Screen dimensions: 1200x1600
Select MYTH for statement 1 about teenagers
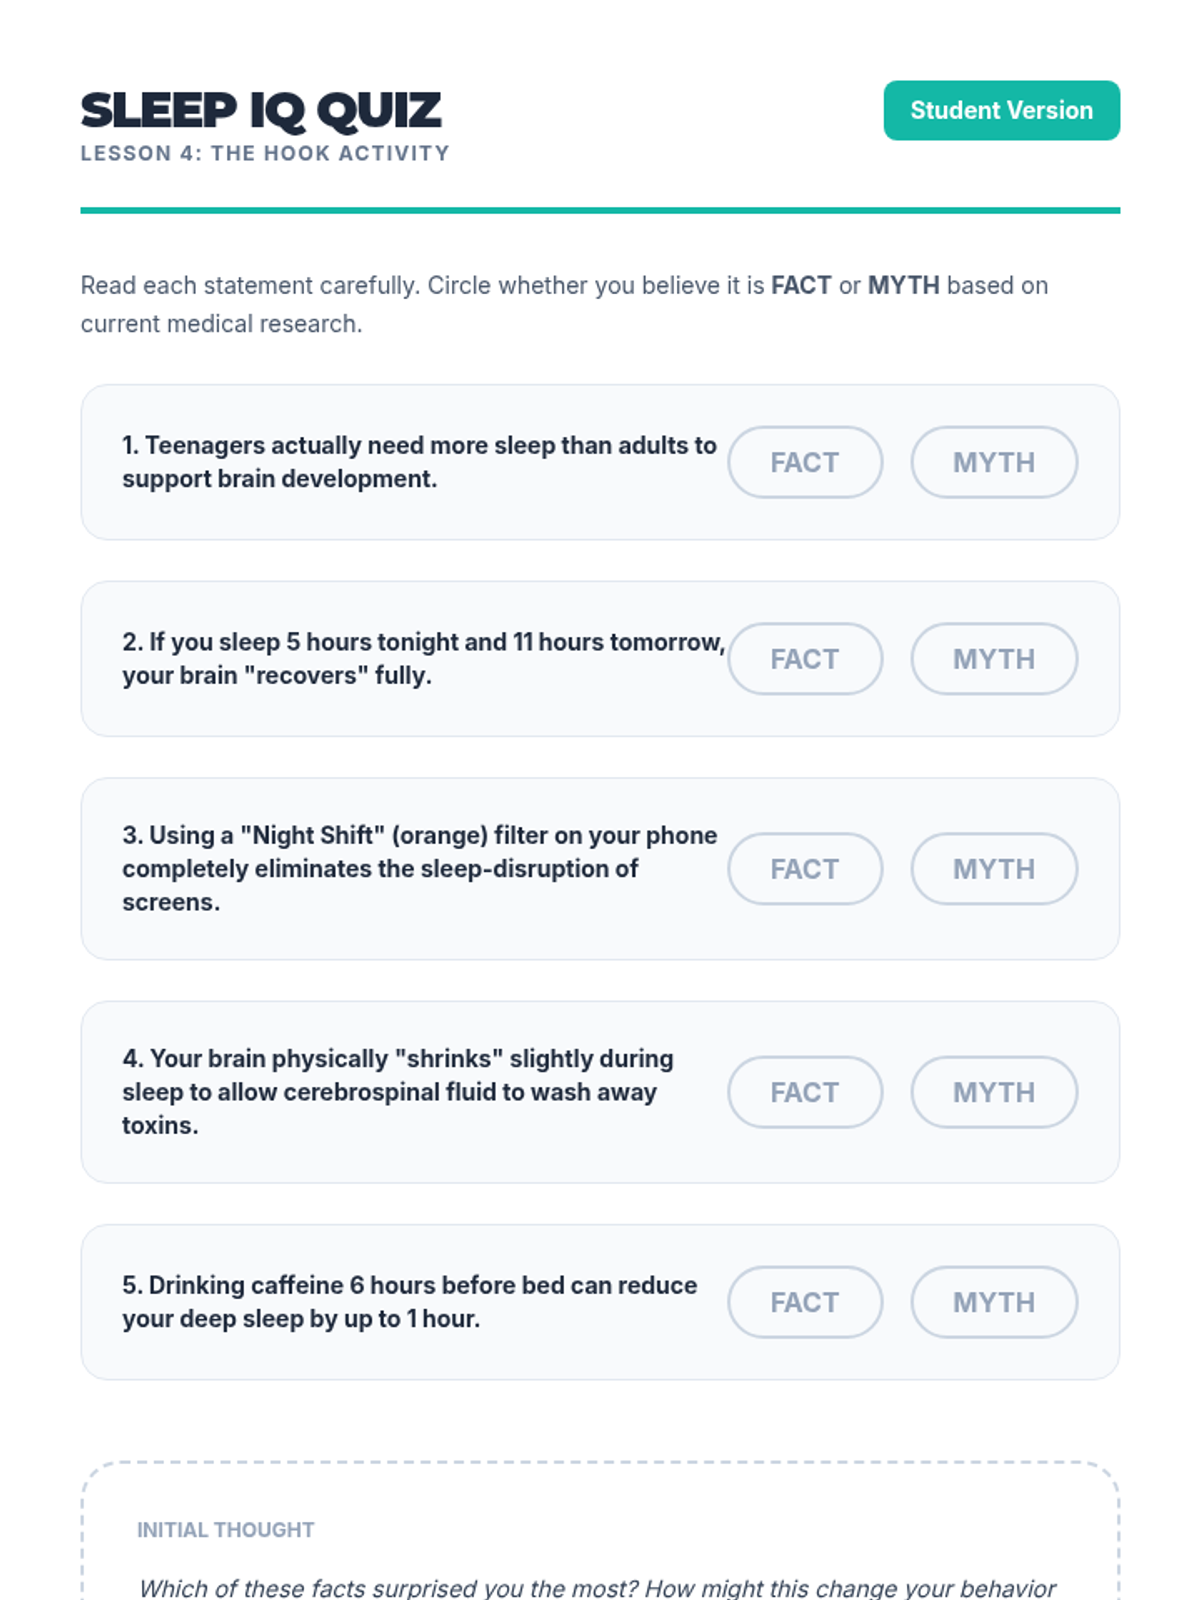(x=993, y=462)
